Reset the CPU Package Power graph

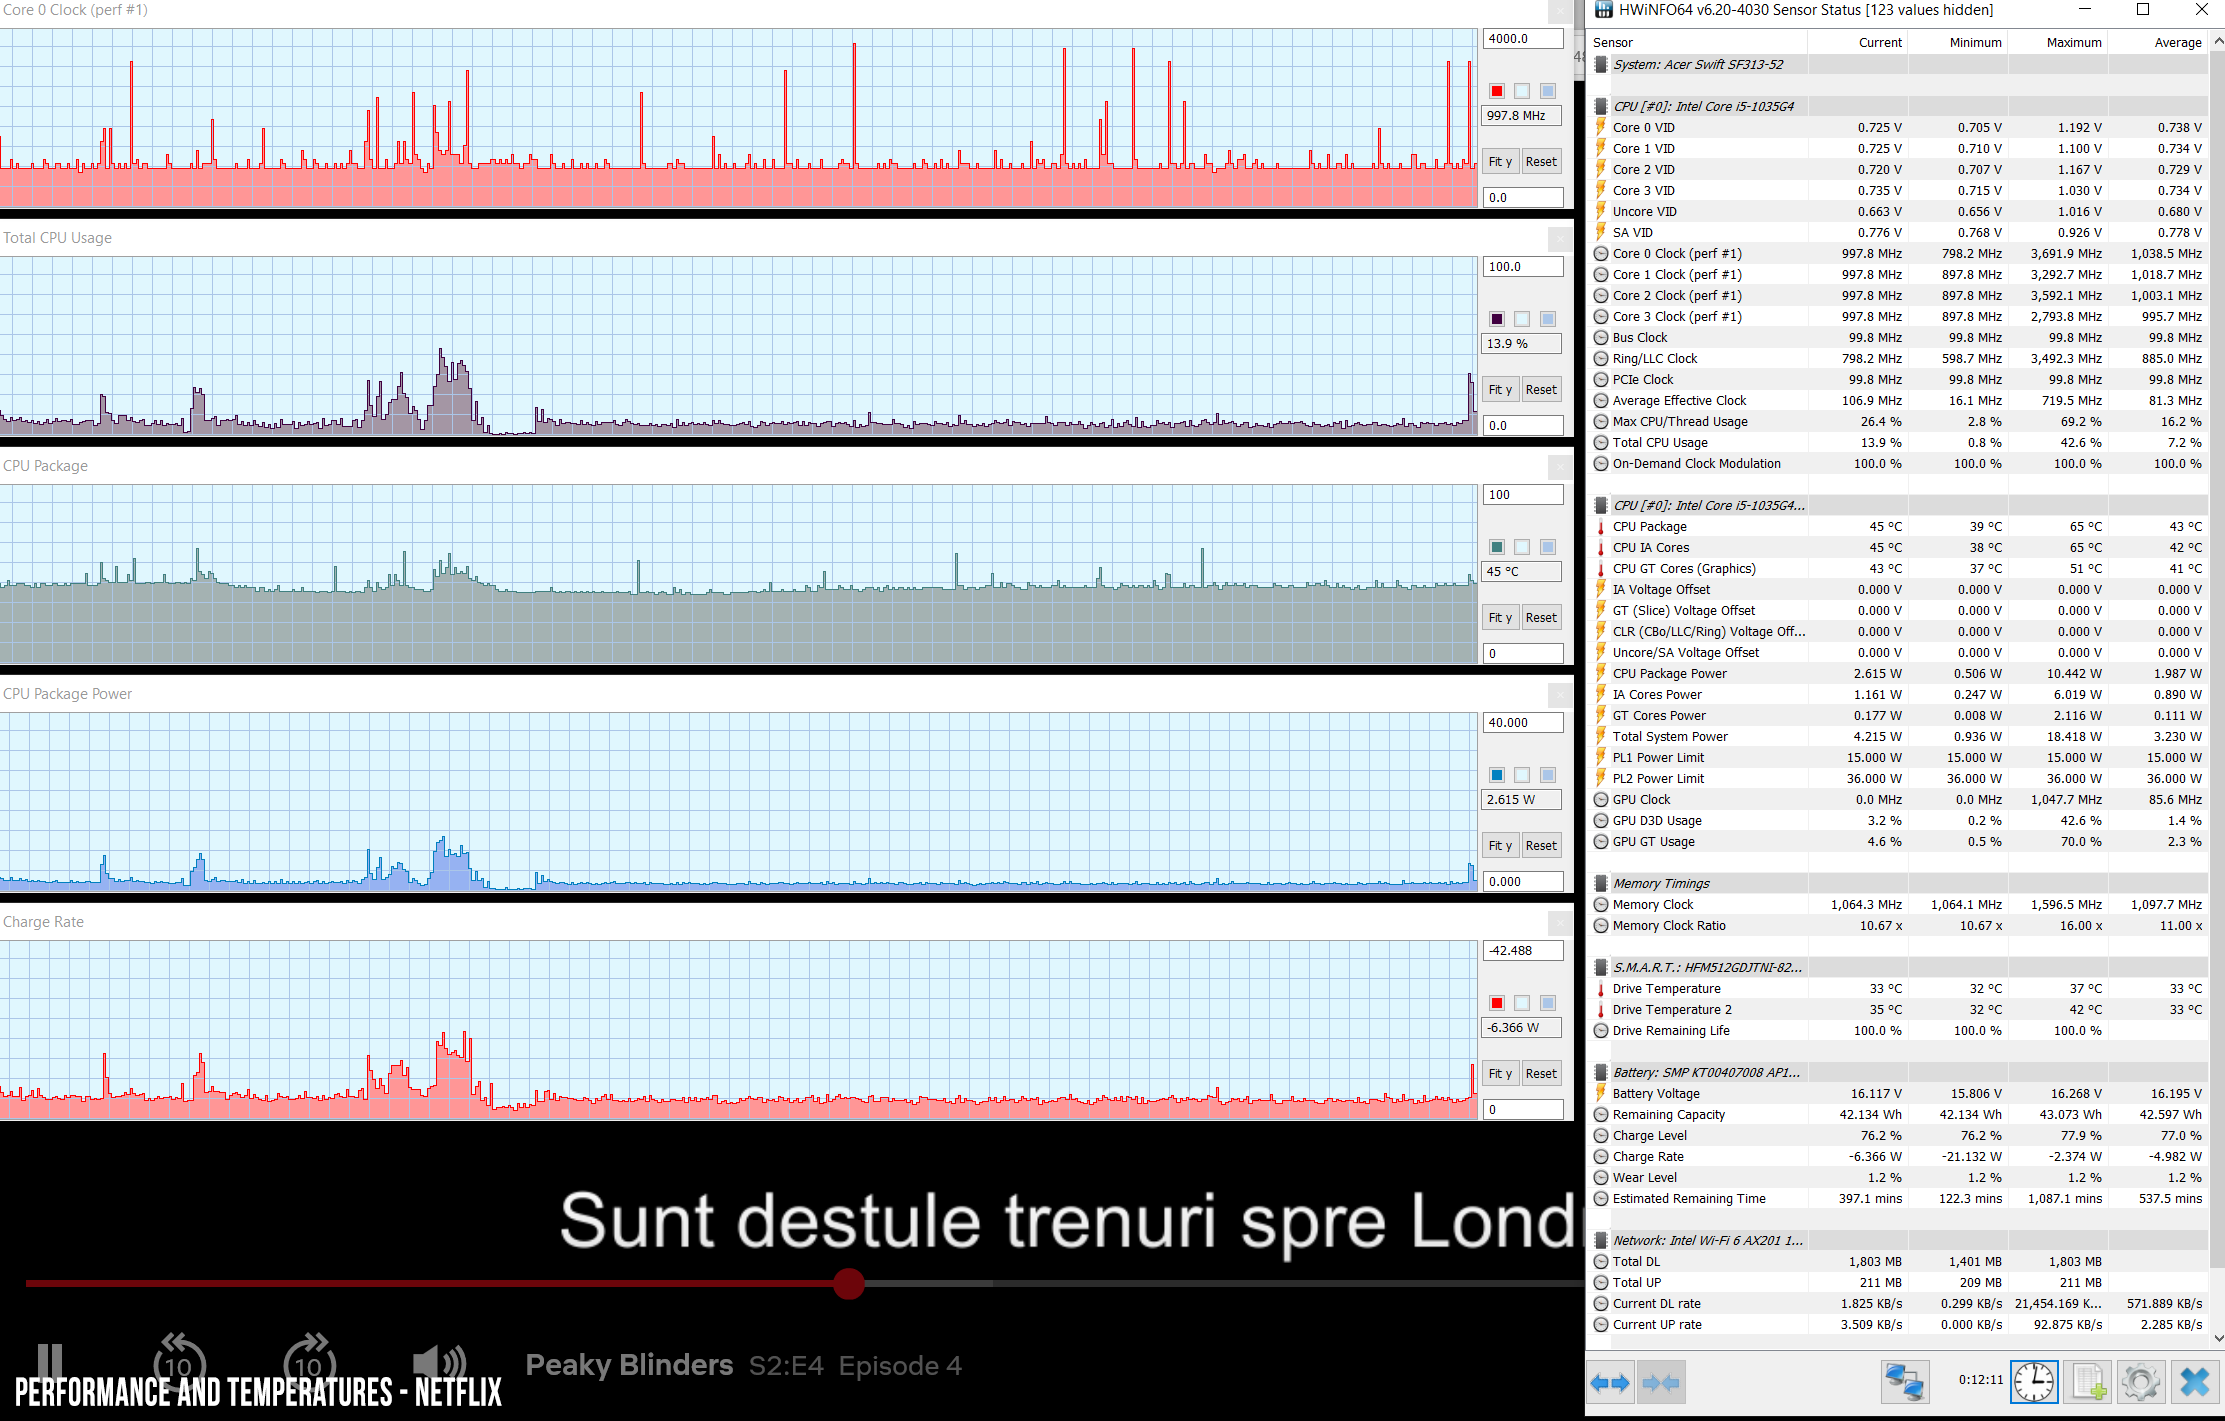click(1541, 846)
